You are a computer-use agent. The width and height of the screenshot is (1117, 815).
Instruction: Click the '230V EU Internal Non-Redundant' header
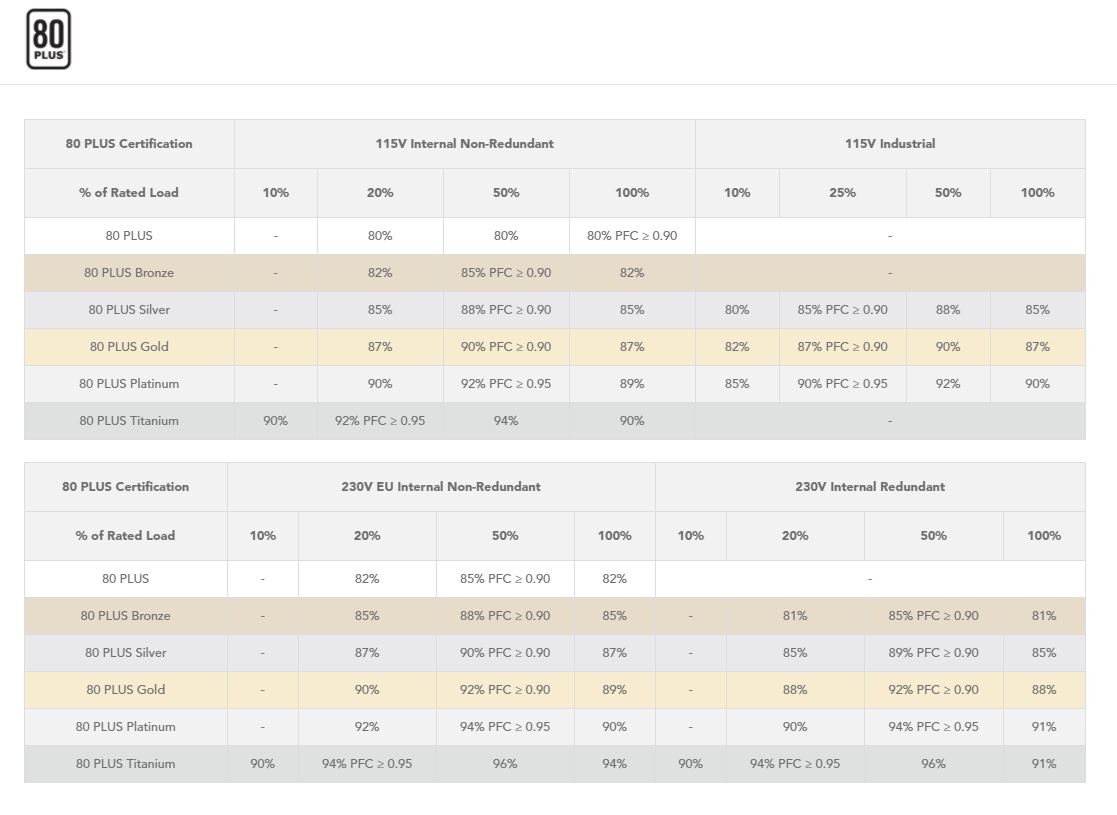pos(441,487)
